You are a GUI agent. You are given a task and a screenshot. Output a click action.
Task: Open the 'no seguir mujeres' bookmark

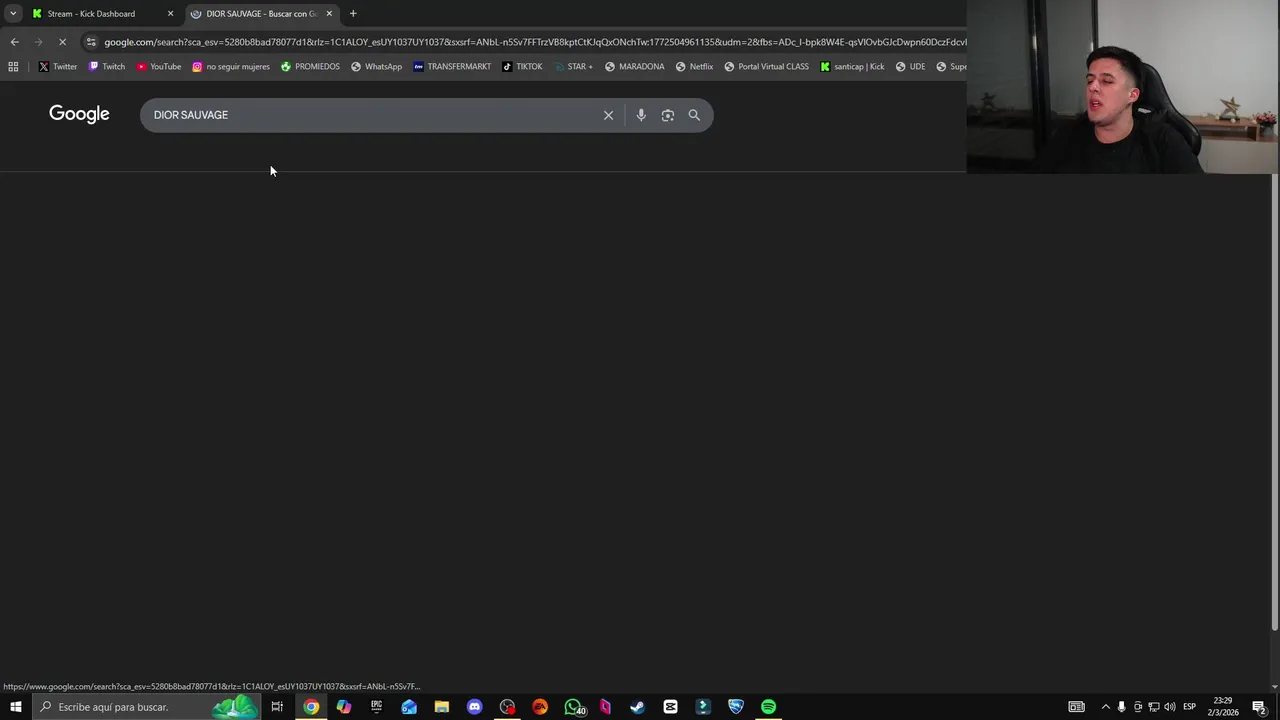(231, 67)
